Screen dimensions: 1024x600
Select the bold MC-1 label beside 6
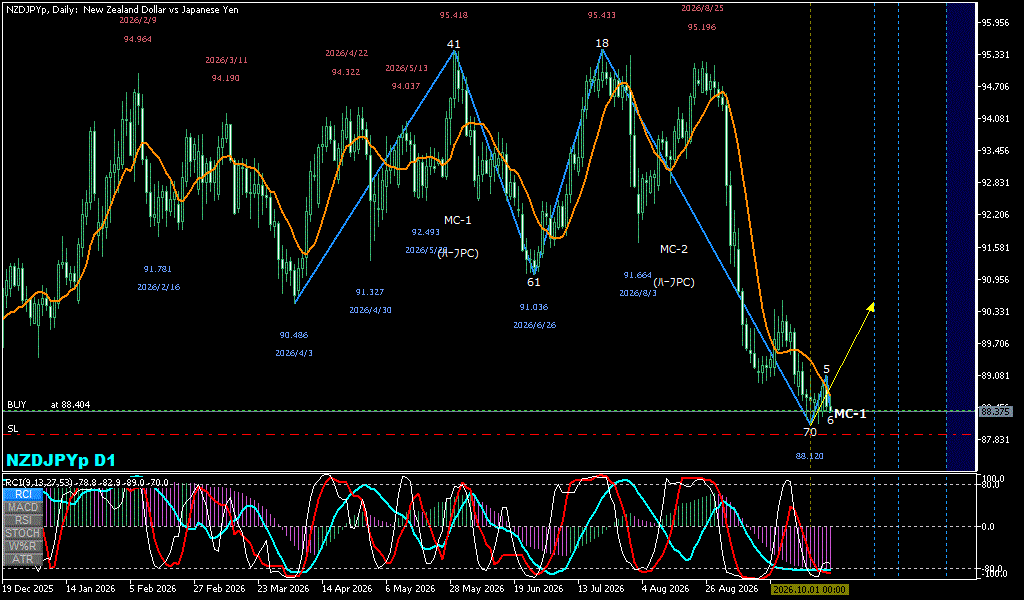pos(850,414)
